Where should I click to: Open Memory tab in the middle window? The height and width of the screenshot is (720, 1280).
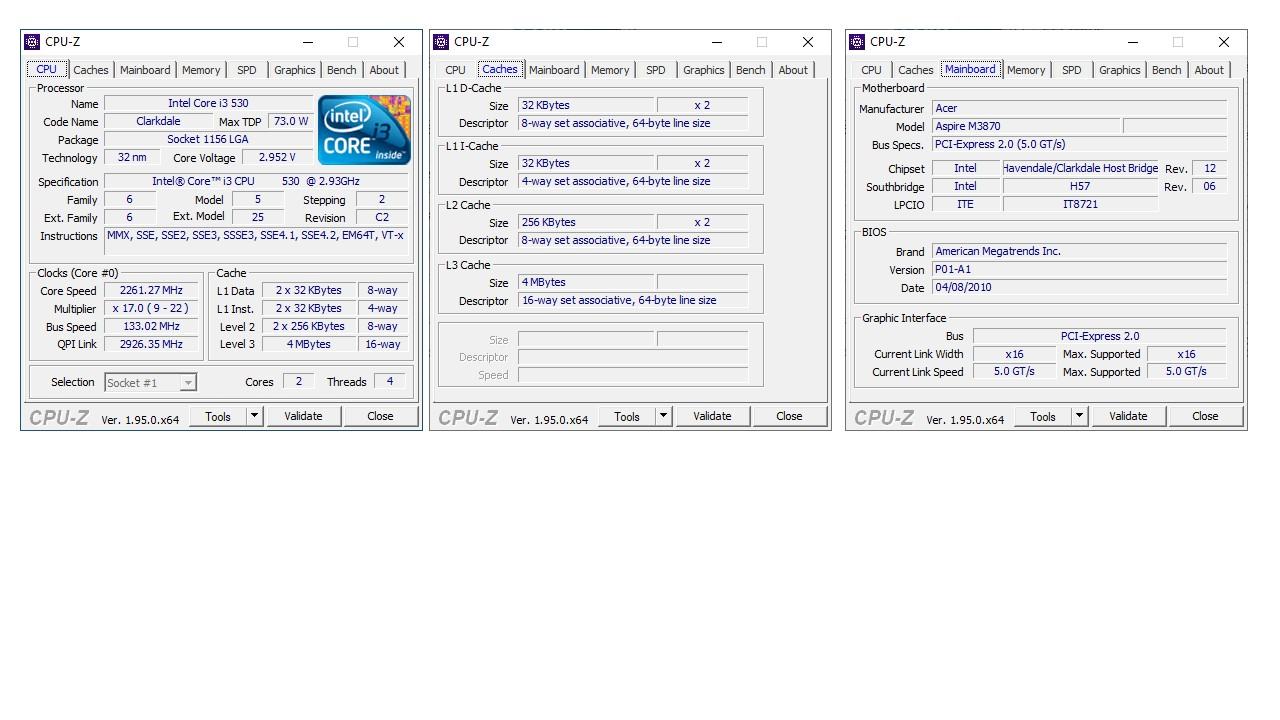coord(610,70)
